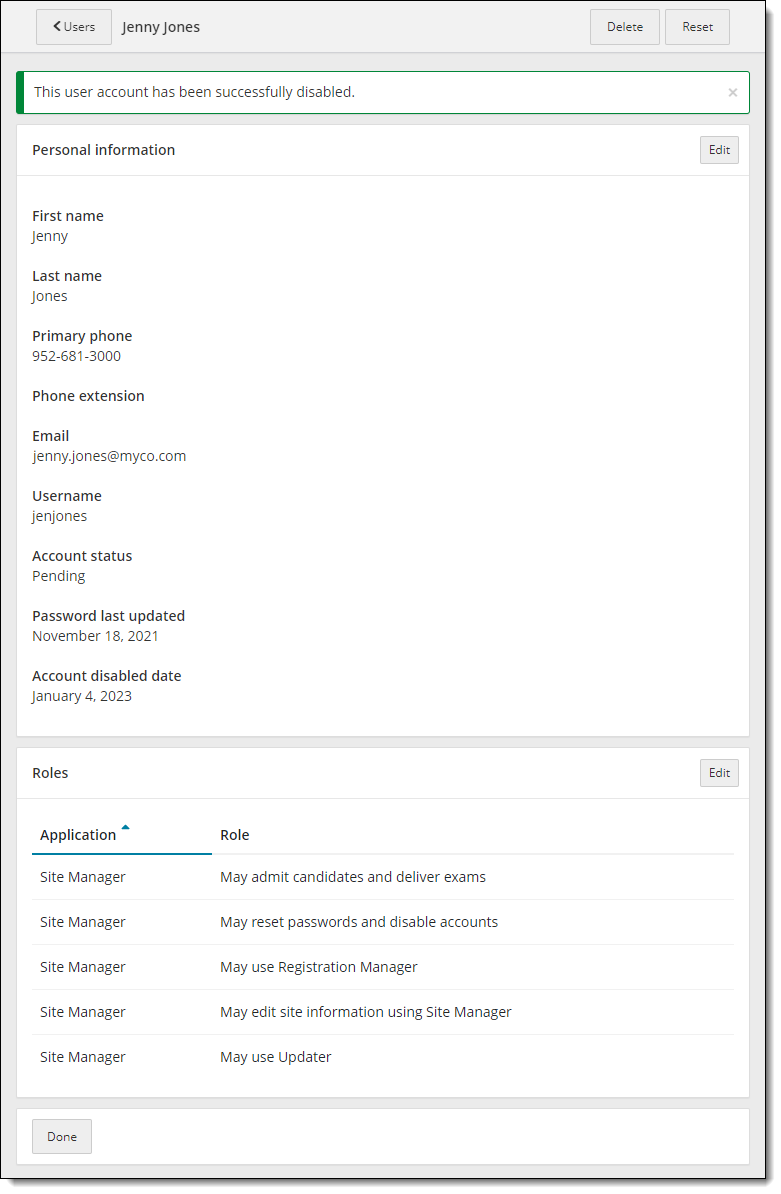Select the email jenny.jones@myco.com
Viewport: 781px width, 1194px height.
click(x=109, y=456)
